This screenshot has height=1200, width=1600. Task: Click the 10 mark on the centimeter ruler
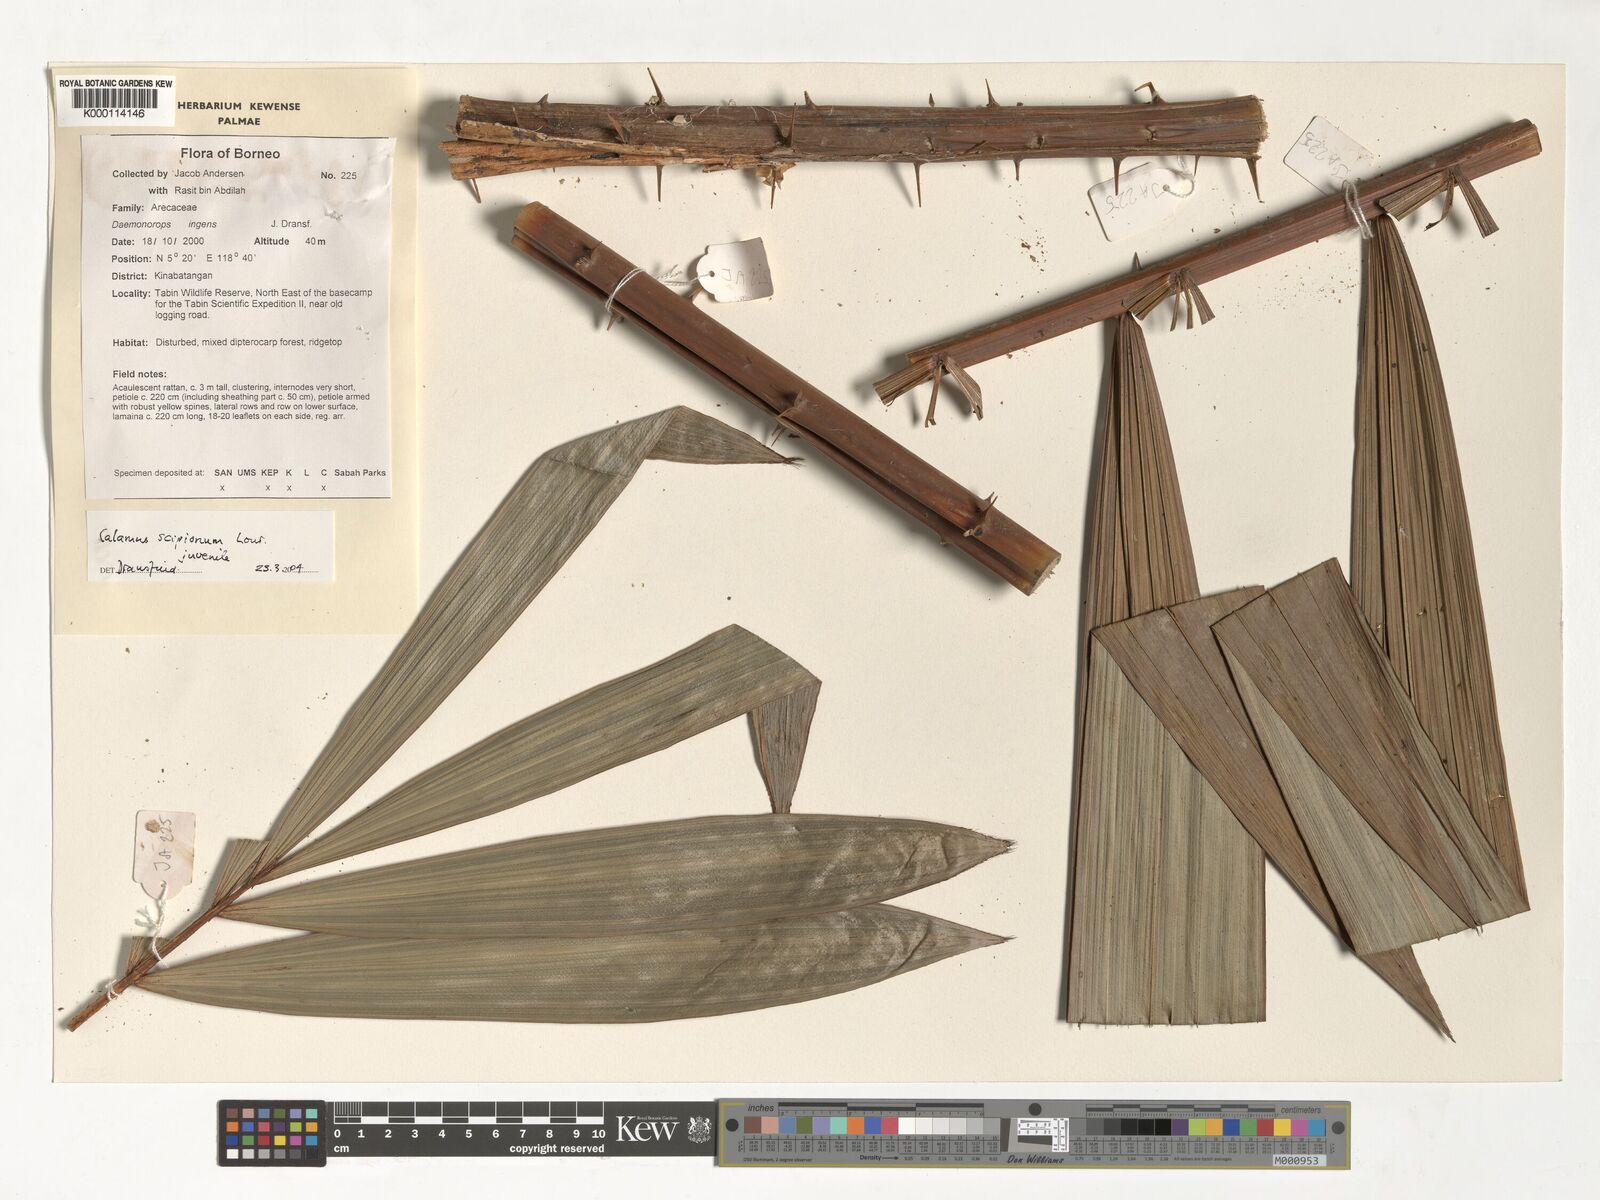click(x=598, y=1134)
